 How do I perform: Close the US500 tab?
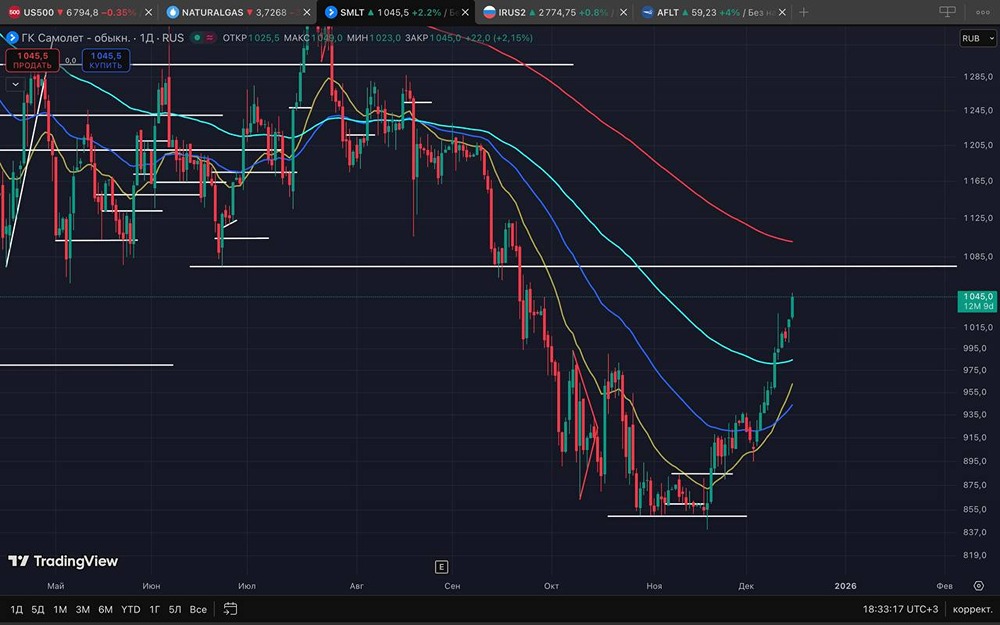(149, 12)
